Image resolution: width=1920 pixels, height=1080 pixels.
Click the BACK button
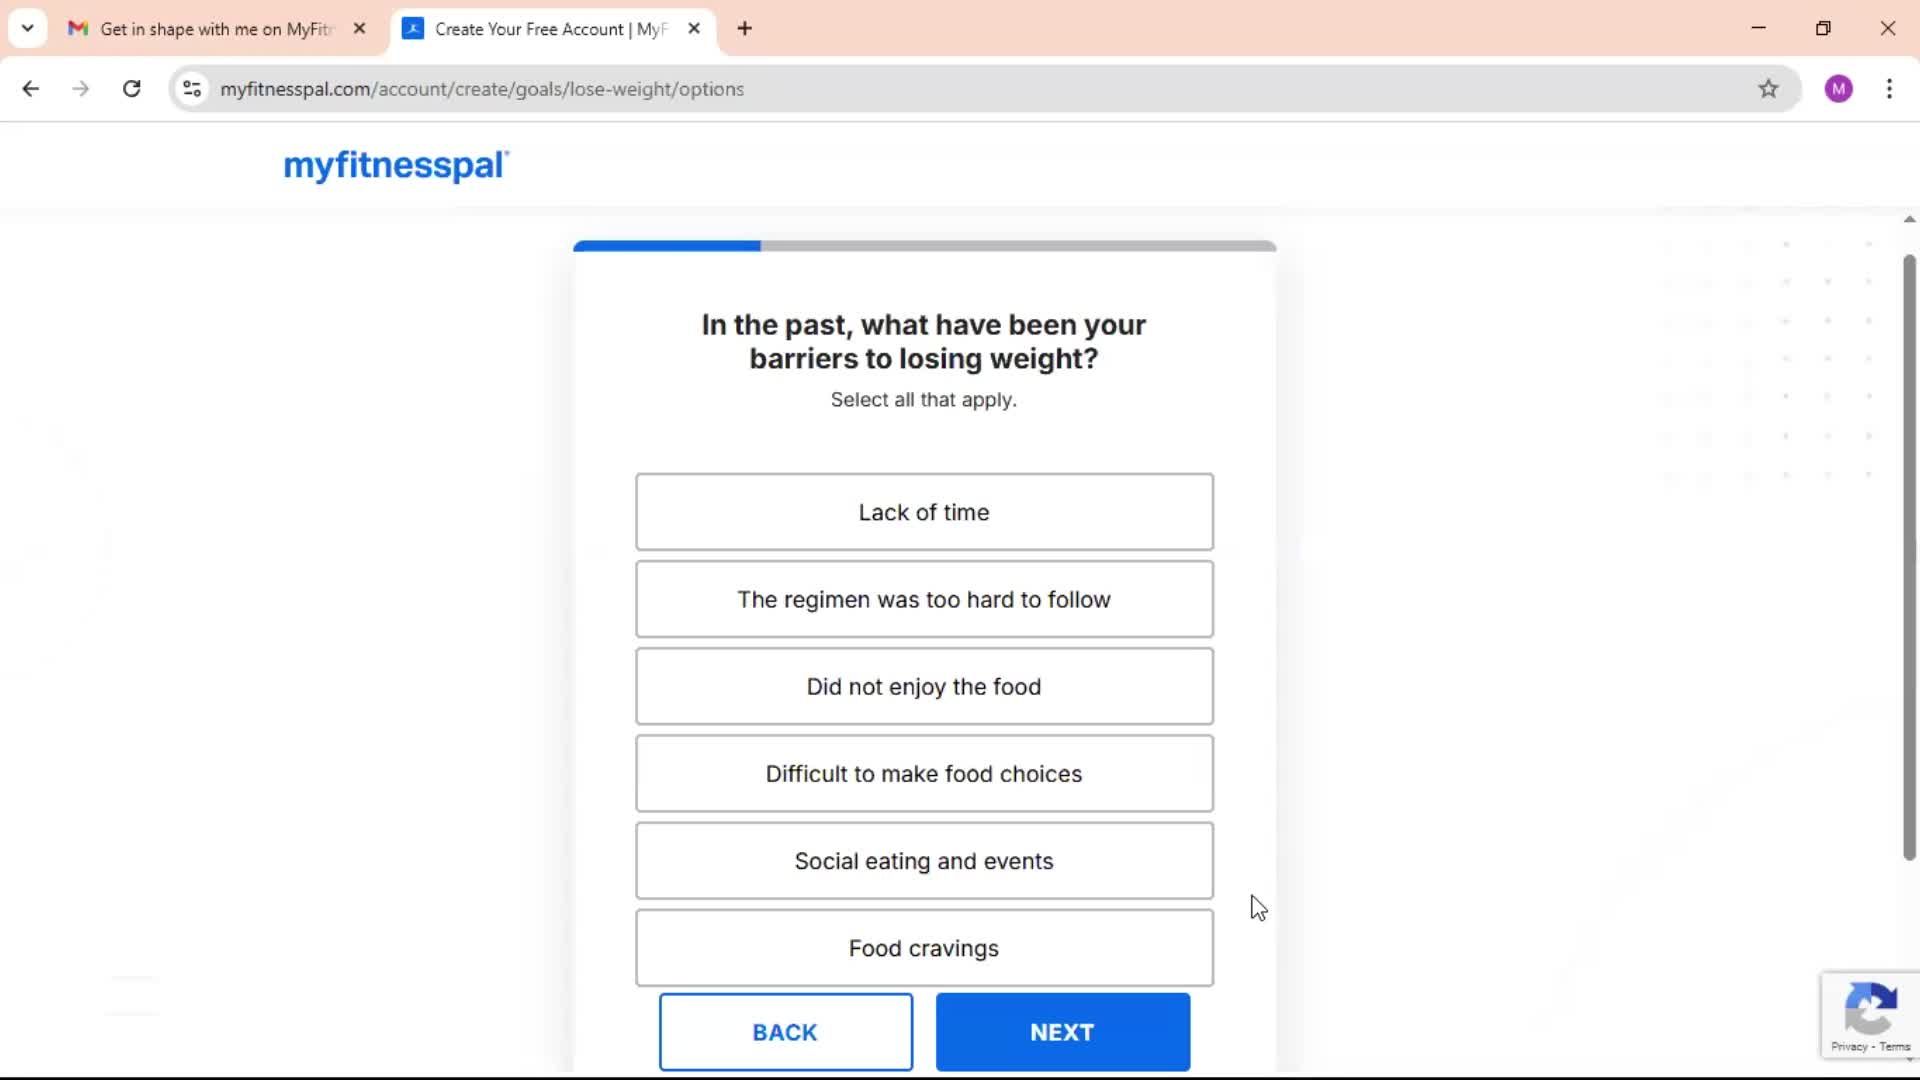(x=785, y=1032)
